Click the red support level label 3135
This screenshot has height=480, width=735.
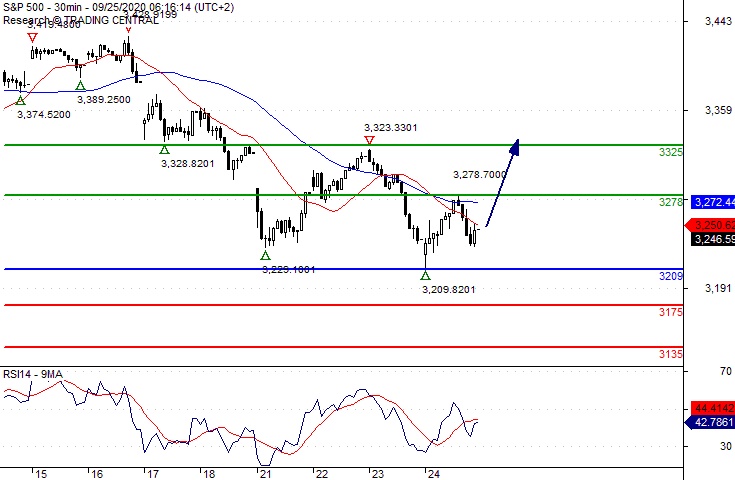coord(671,354)
